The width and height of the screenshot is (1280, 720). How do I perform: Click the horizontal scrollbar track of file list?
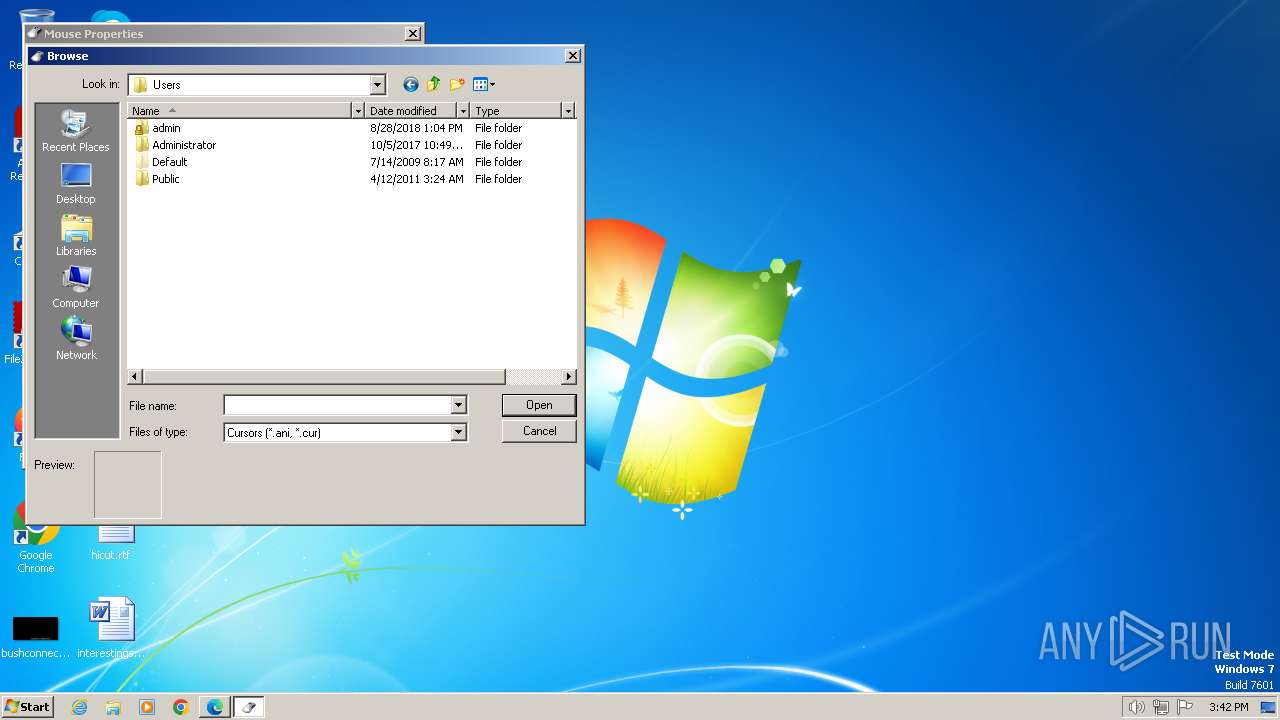click(533, 377)
